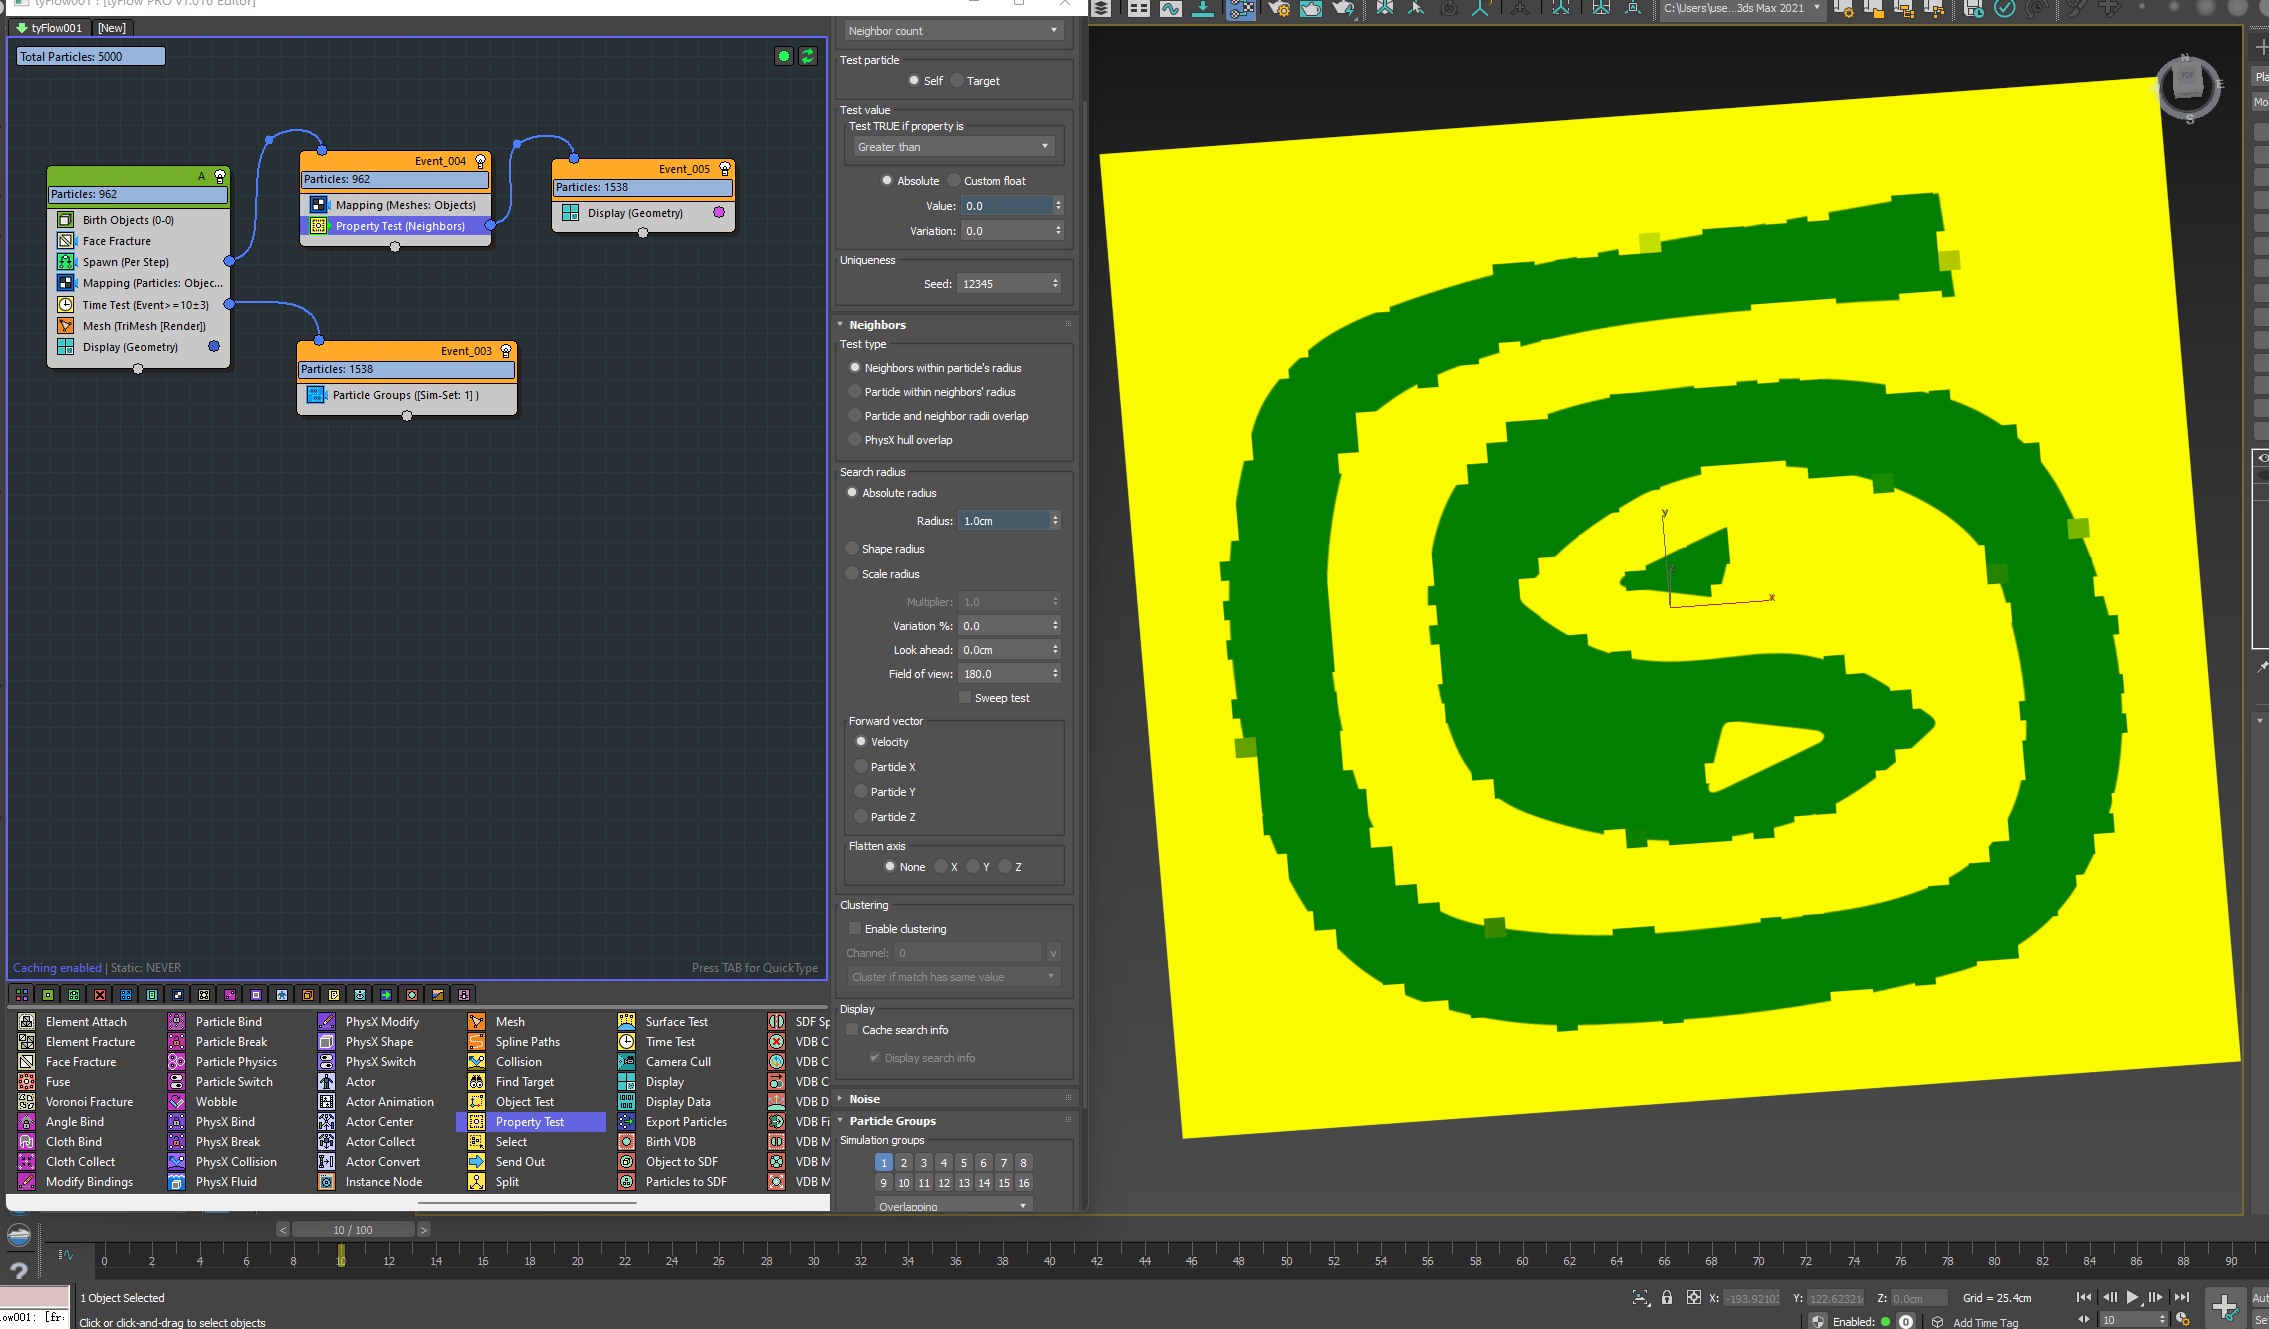Click the green flow enable indicator

pyautogui.click(x=784, y=56)
